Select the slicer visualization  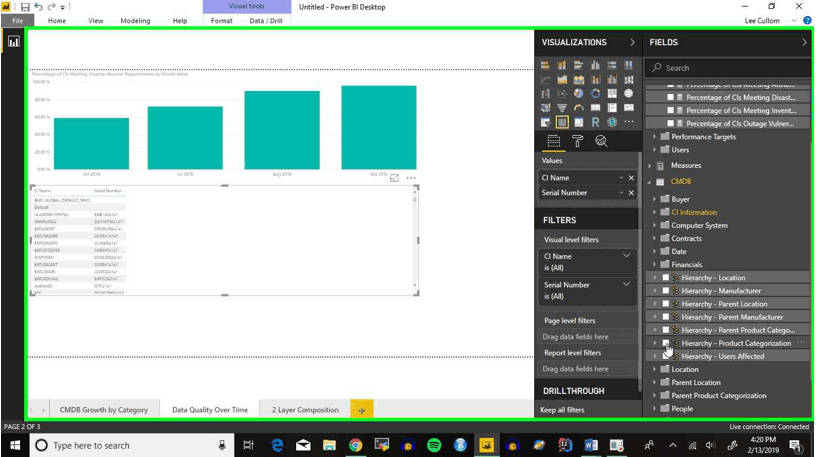click(545, 122)
